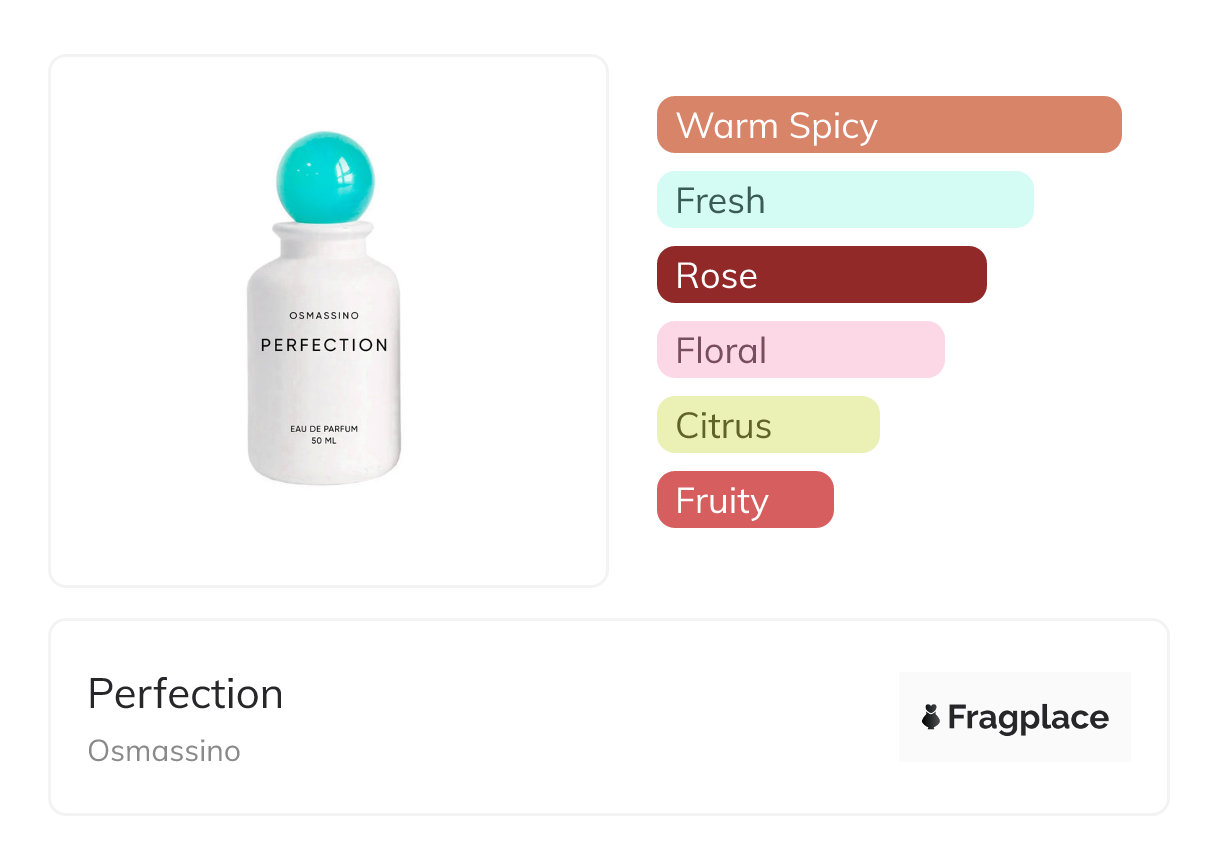
Task: Click the PERFECTION label on the bottle
Action: coord(323,345)
